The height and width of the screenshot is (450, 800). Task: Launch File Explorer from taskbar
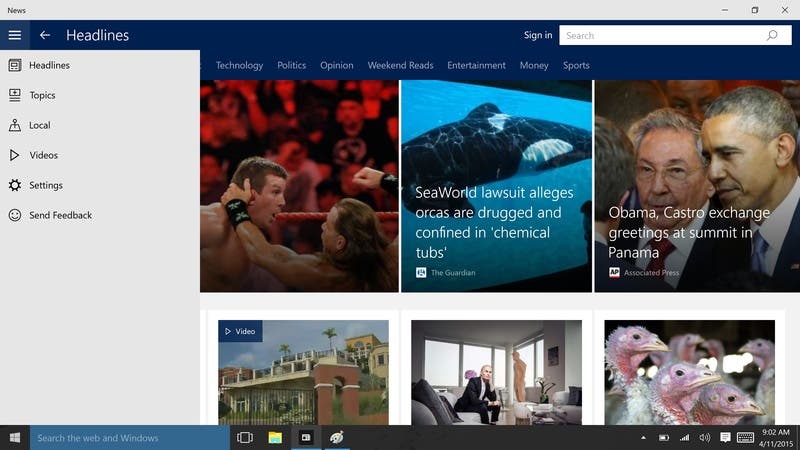click(276, 438)
